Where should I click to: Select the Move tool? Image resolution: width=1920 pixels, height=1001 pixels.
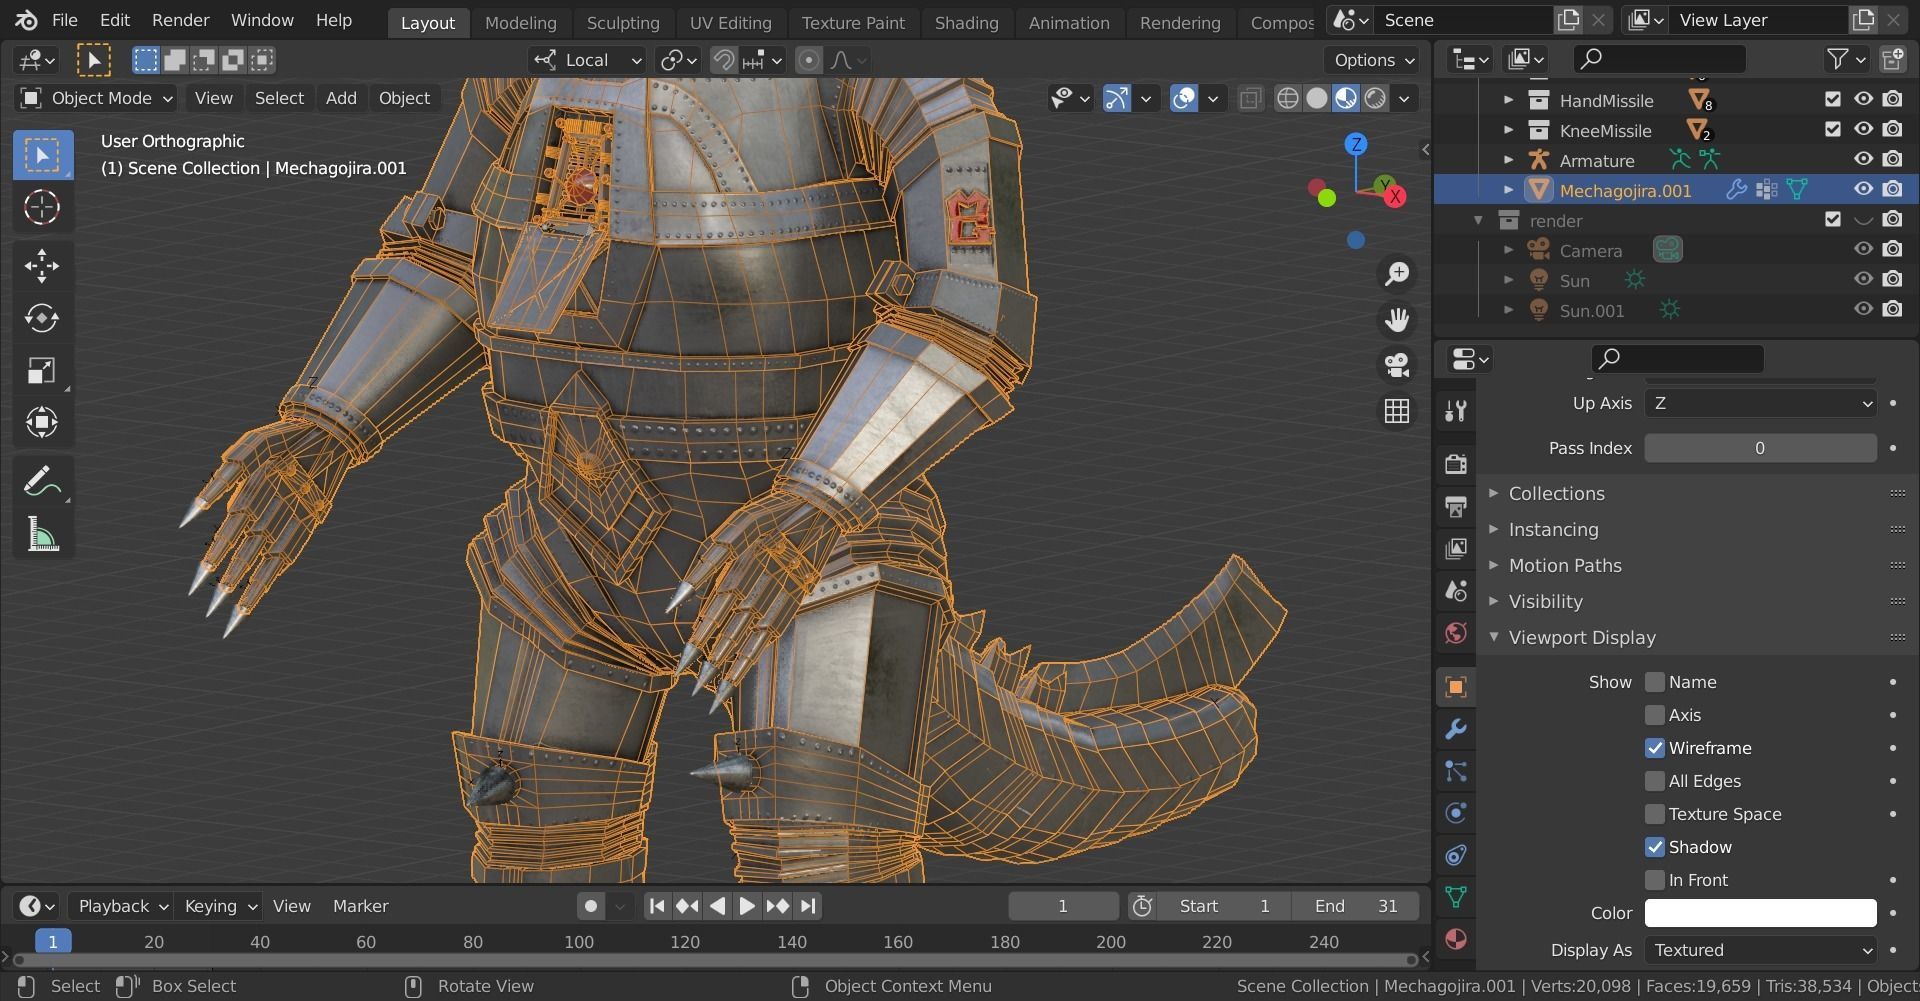pos(42,265)
